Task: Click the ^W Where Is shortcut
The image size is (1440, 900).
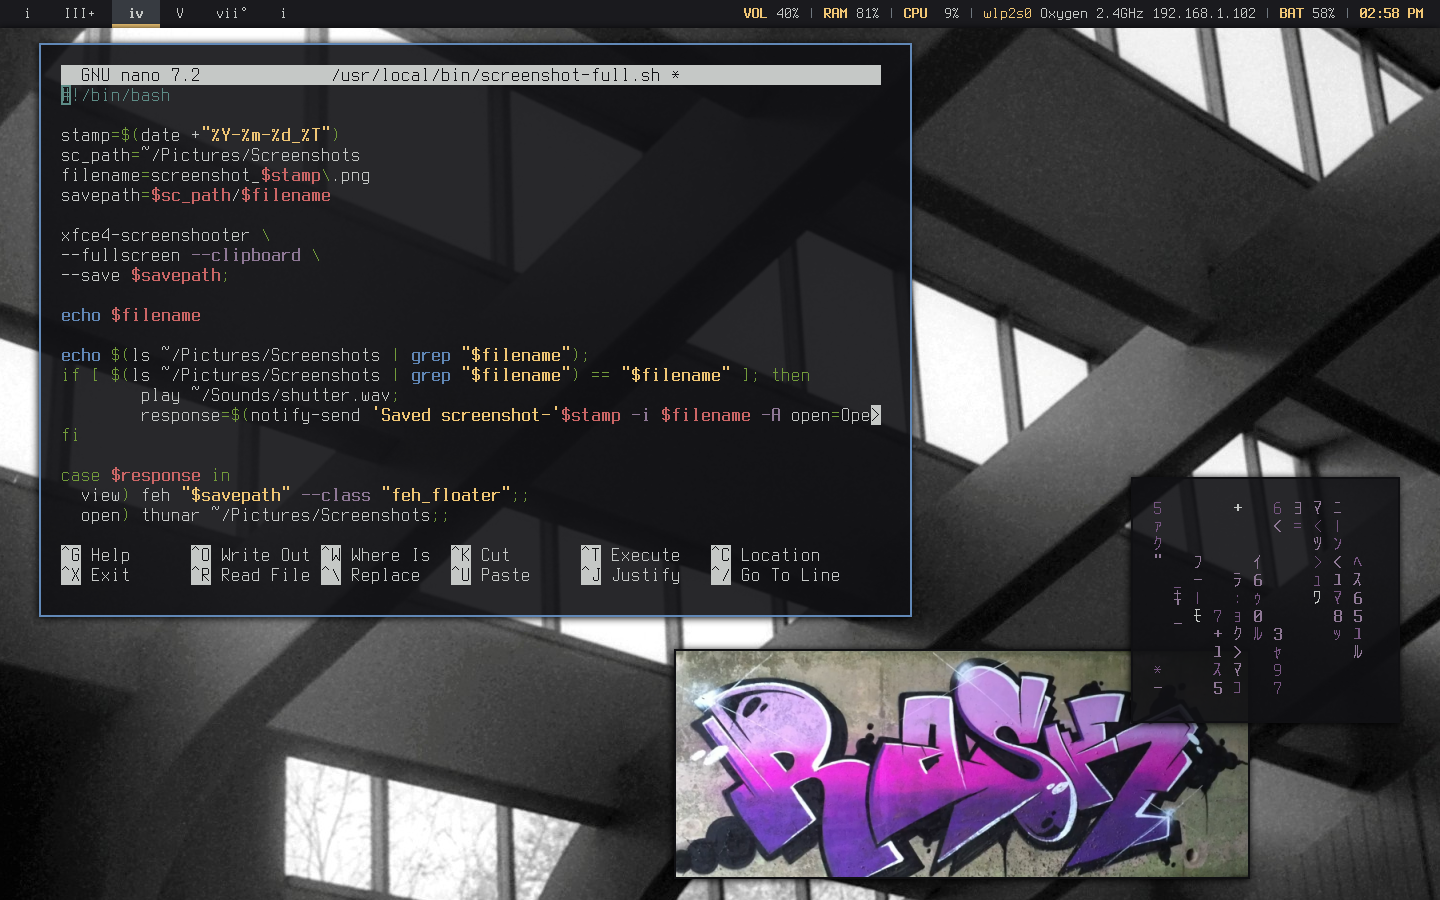Action: coord(376,555)
